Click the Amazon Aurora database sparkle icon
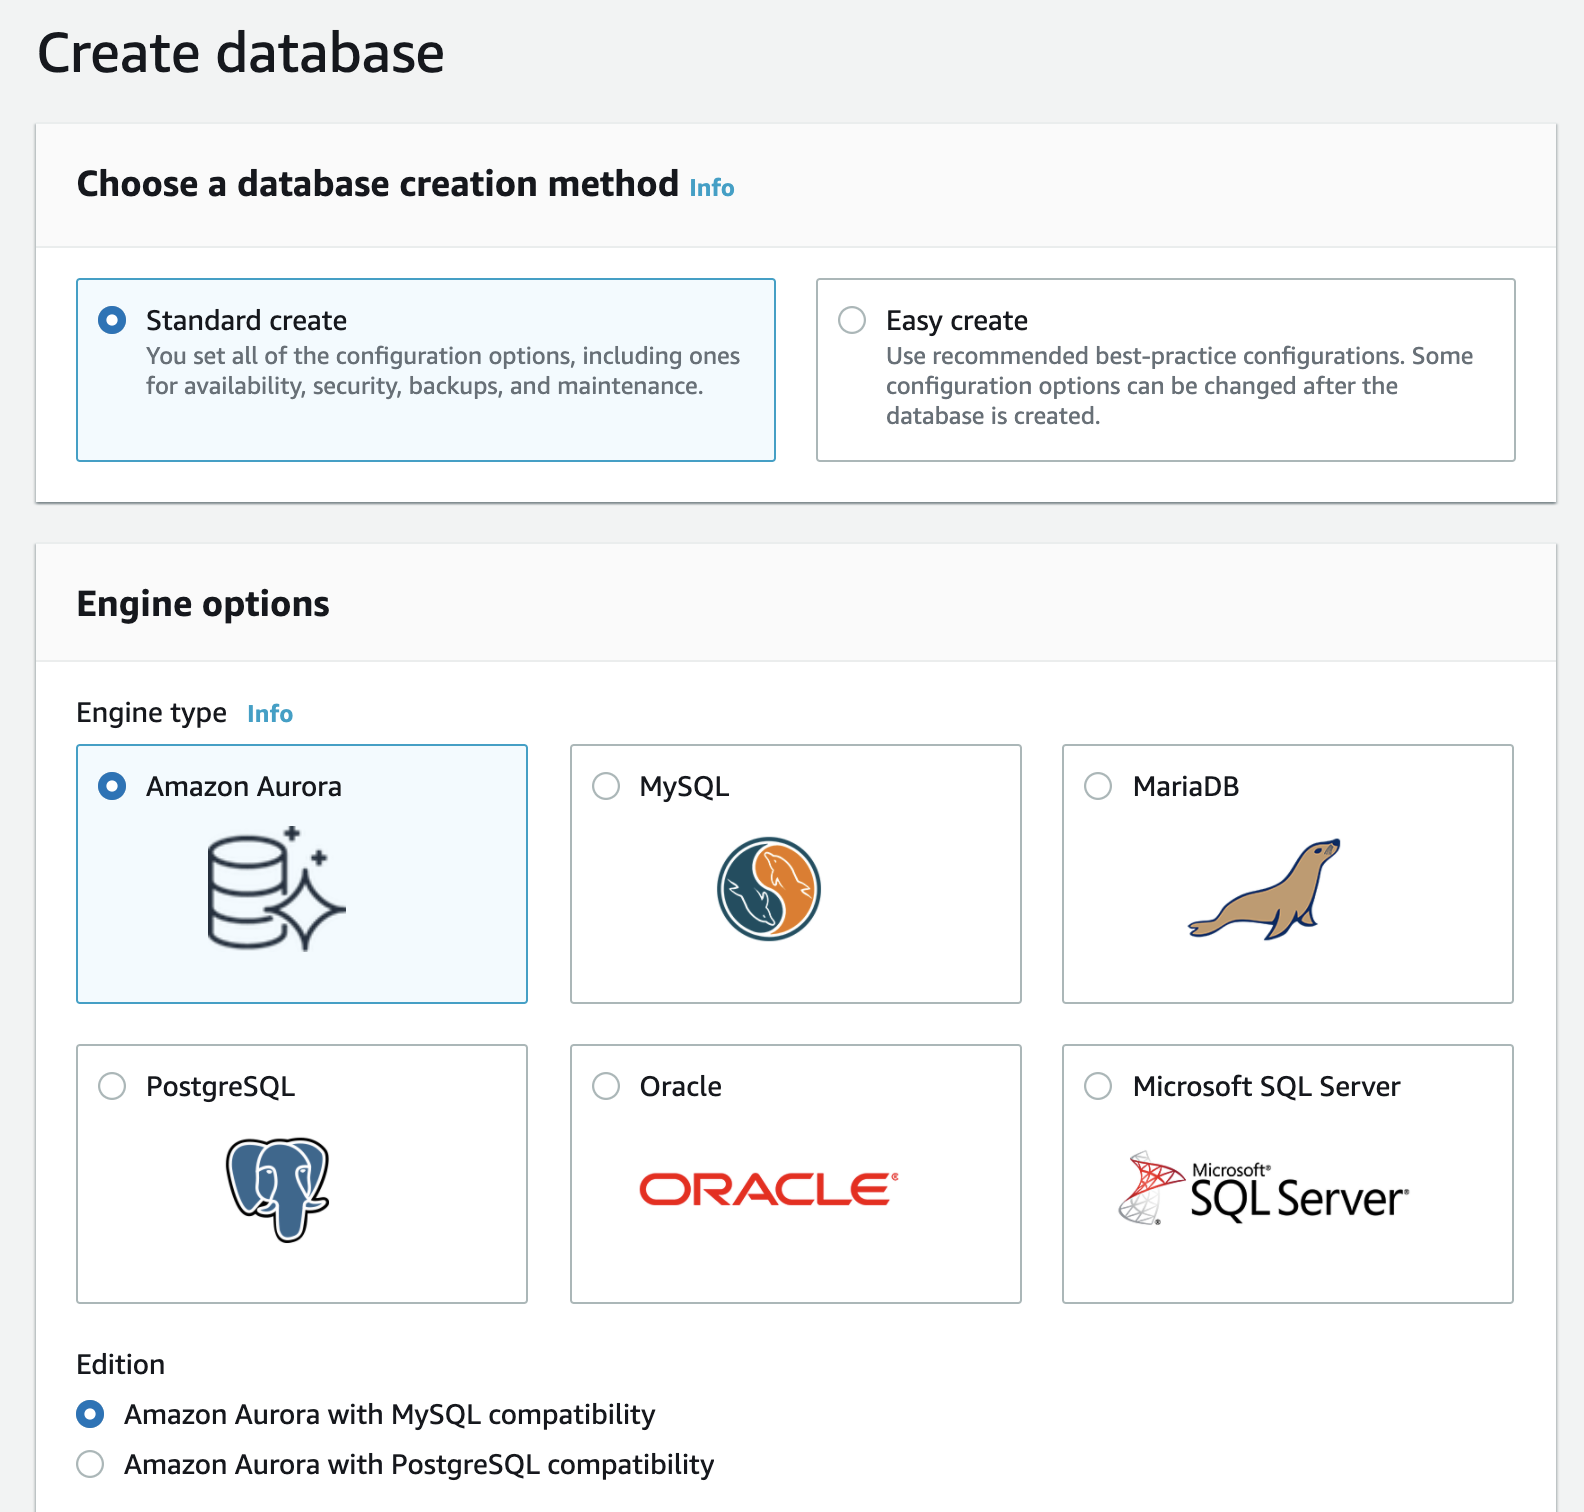1584x1512 pixels. pyautogui.click(x=276, y=888)
